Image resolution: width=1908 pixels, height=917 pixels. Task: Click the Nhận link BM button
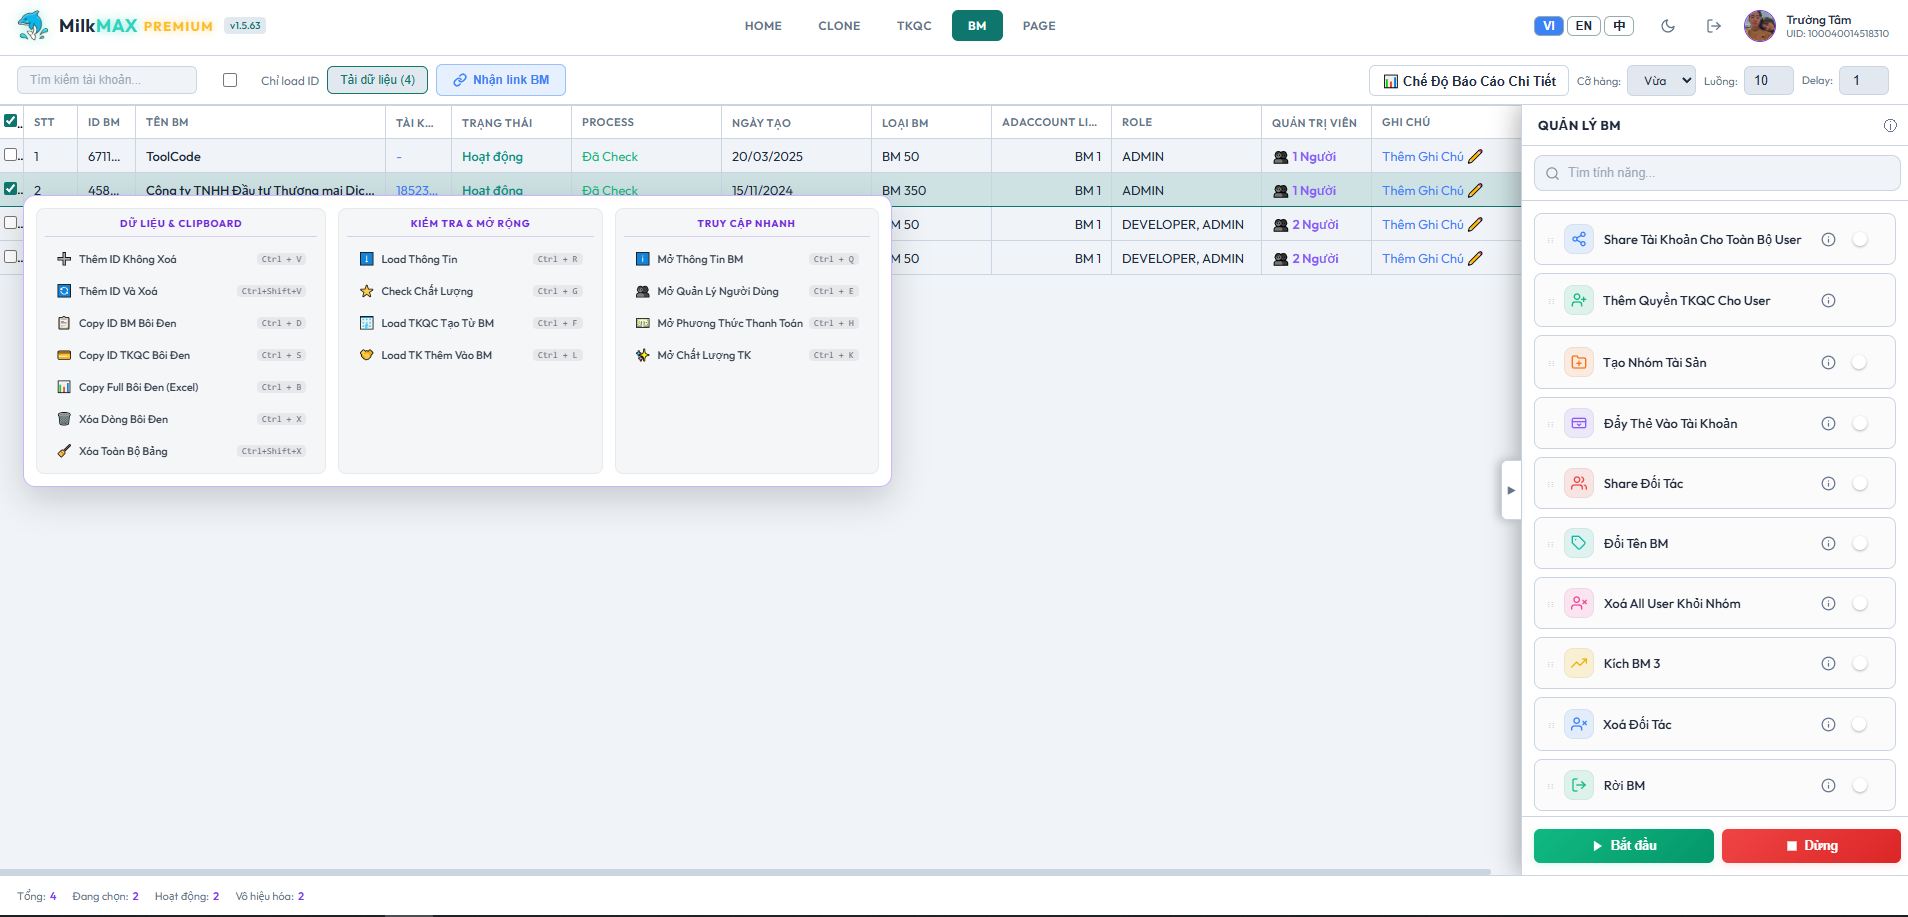(x=501, y=80)
